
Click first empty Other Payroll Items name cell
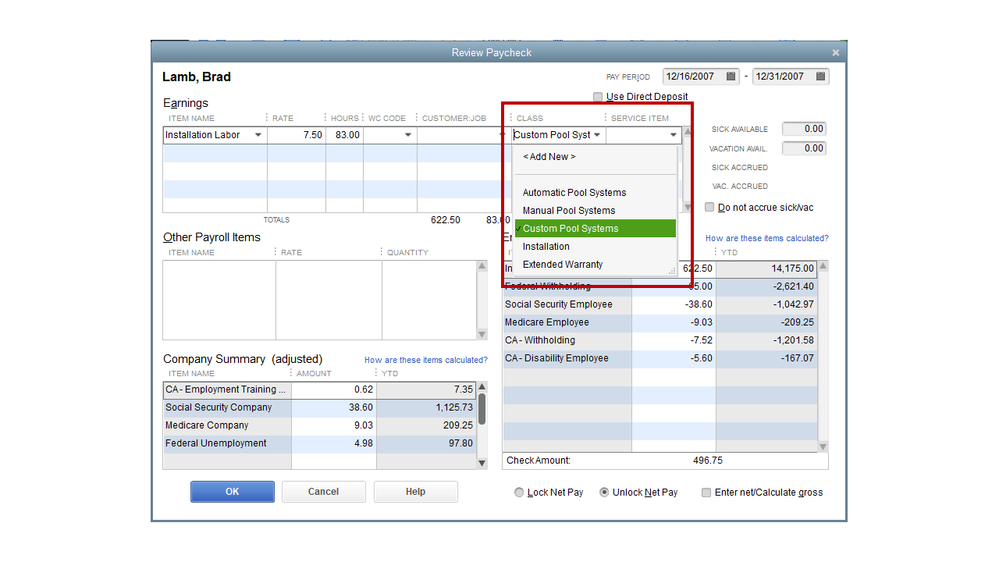[x=219, y=268]
